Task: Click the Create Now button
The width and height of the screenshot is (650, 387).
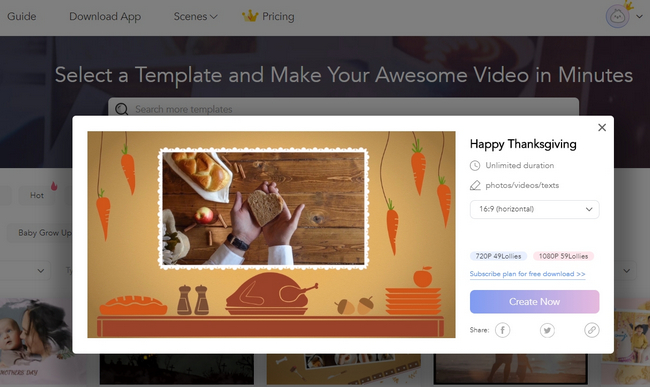Action: click(x=534, y=302)
